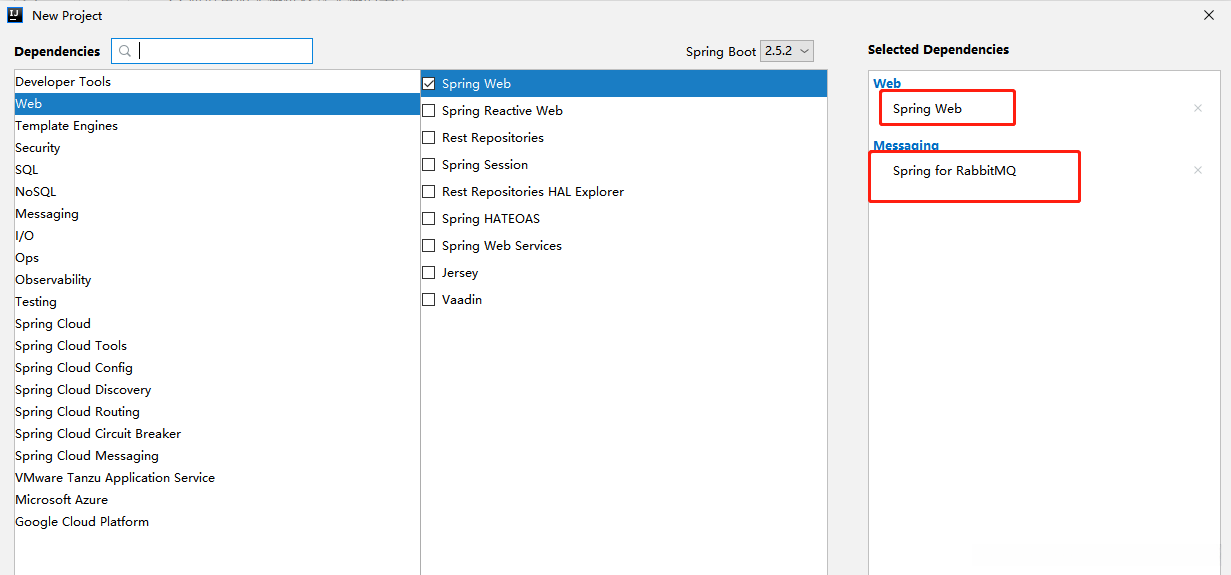
Task: Remove Spring Web from selected dependencies
Action: (x=1197, y=108)
